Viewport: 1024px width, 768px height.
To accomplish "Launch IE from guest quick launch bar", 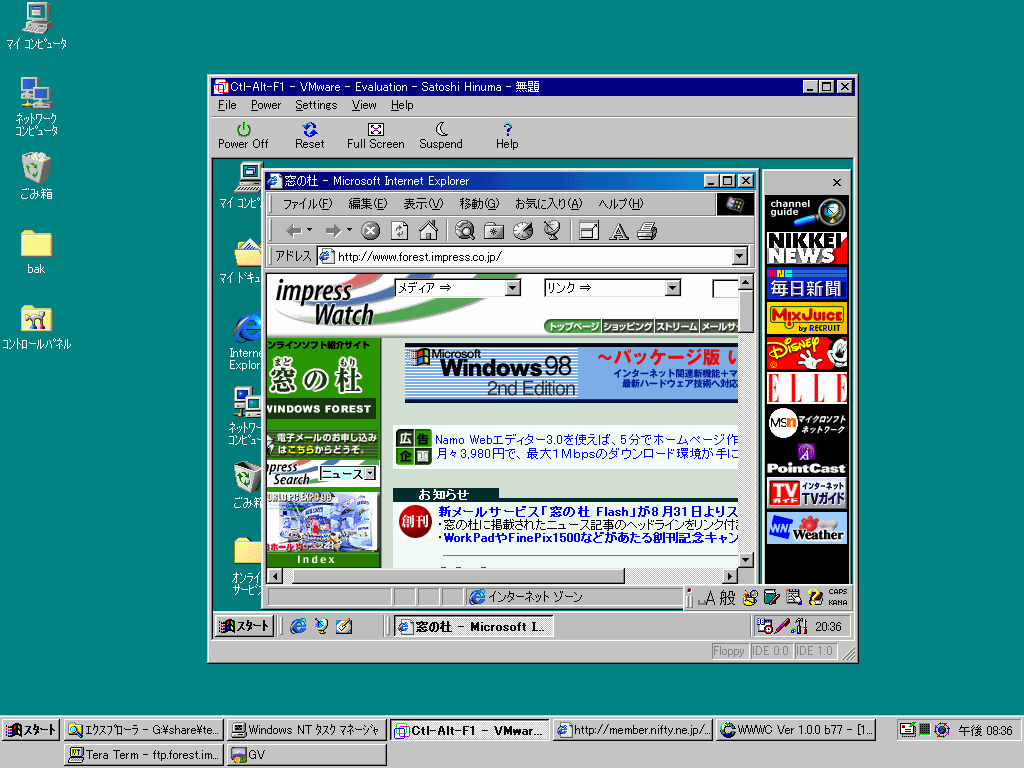I will click(x=298, y=626).
